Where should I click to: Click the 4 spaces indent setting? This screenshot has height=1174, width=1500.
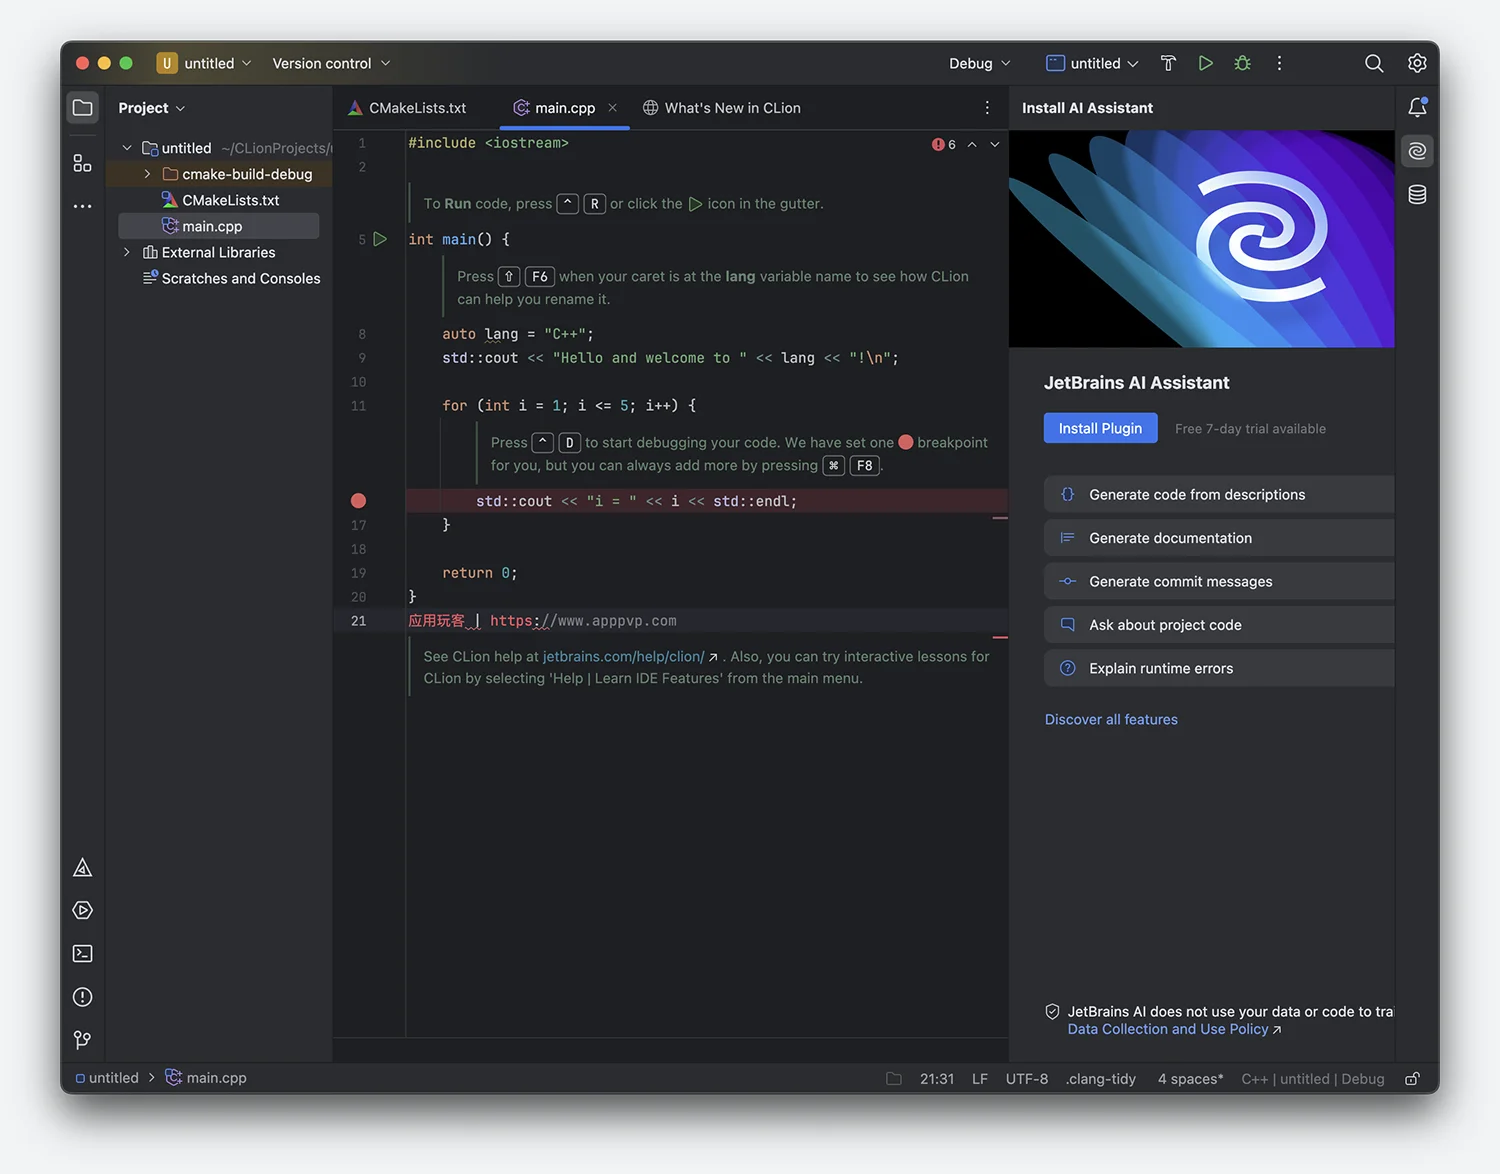click(1190, 1079)
